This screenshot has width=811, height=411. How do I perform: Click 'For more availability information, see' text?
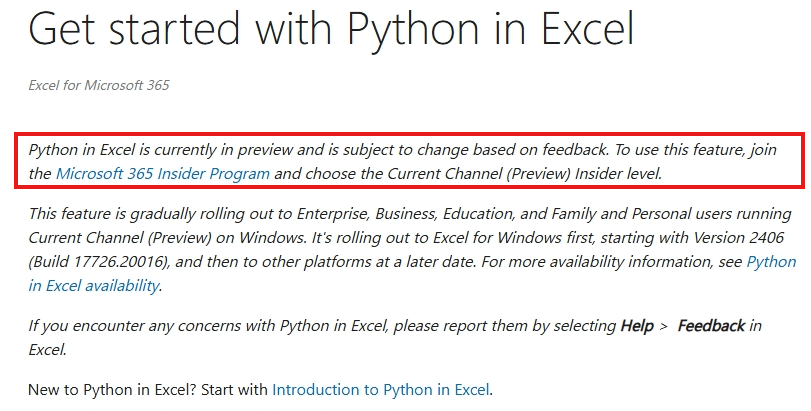coord(612,262)
